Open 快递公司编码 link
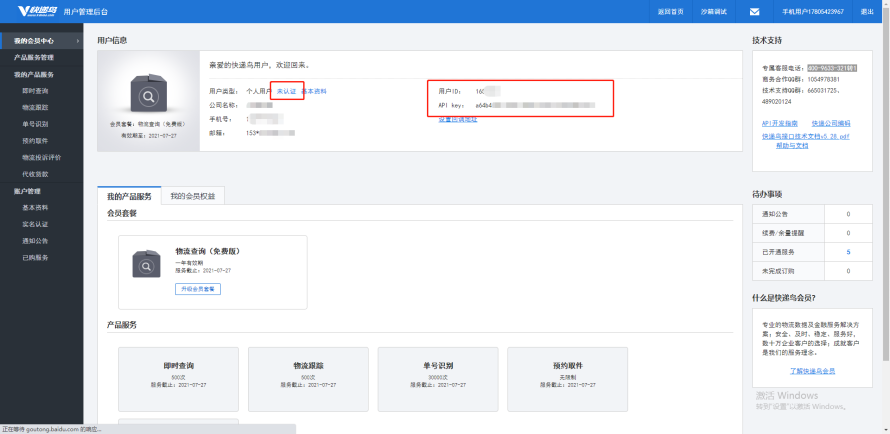The height and width of the screenshot is (434, 890). click(x=831, y=123)
